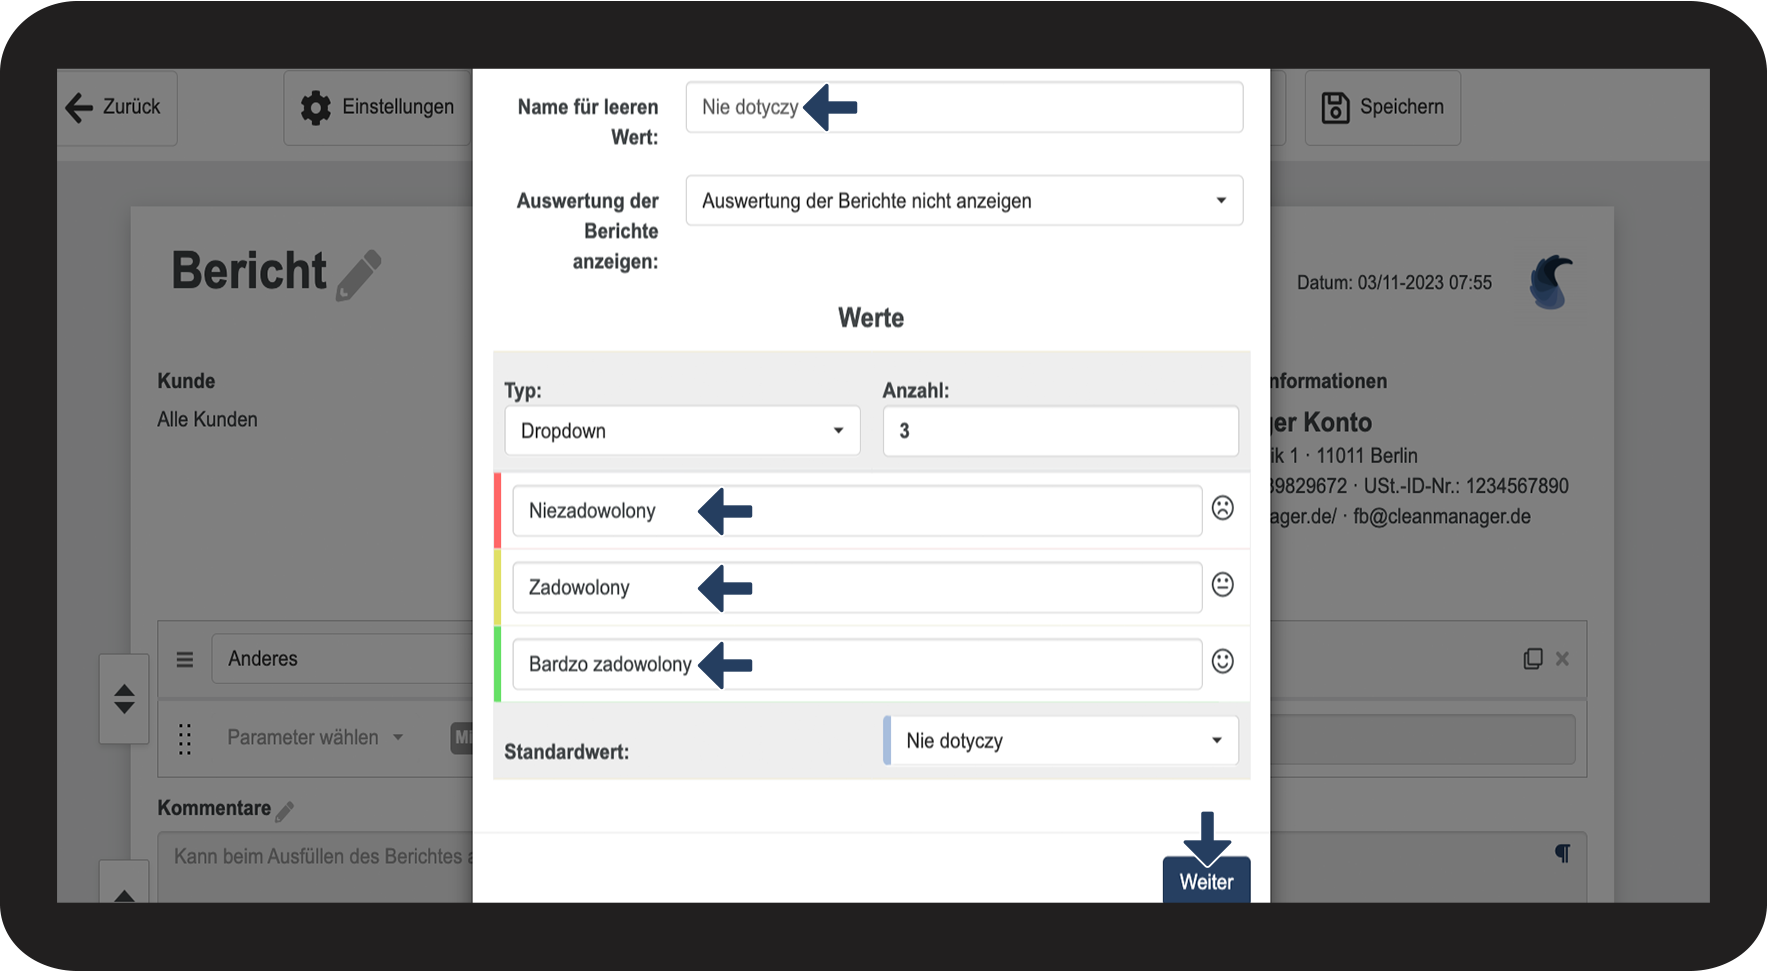The width and height of the screenshot is (1767, 971).
Task: Click the Werte heading
Action: 871,318
